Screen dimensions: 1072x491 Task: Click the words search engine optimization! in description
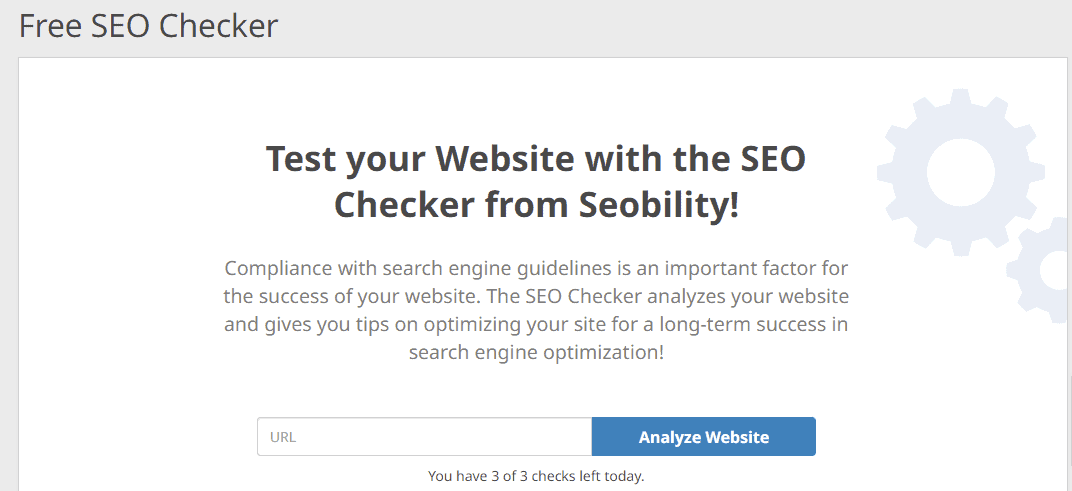(x=536, y=353)
